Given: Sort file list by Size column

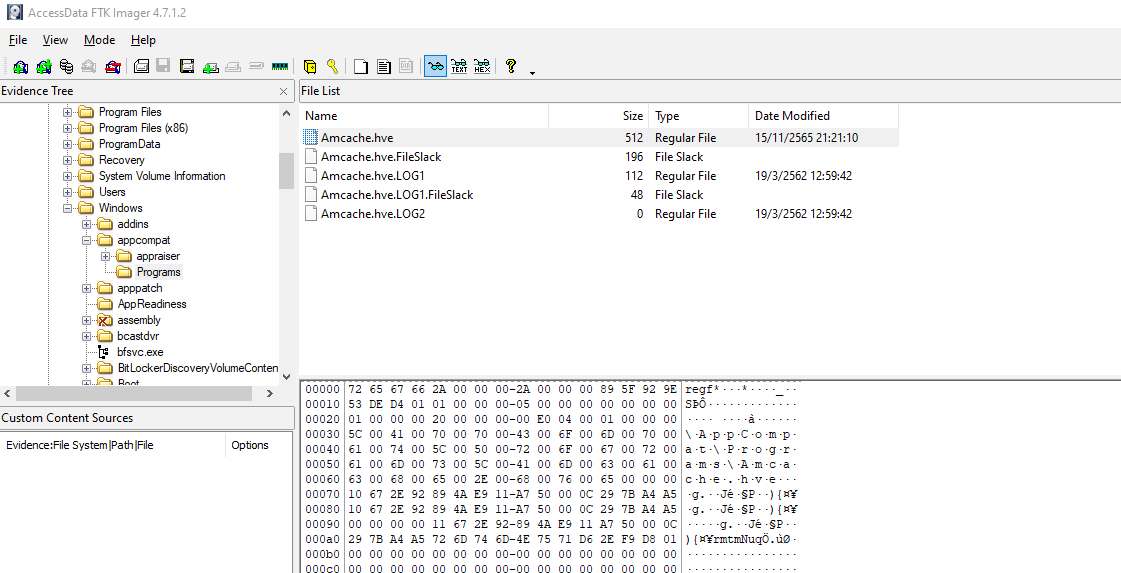Looking at the screenshot, I should (x=599, y=116).
